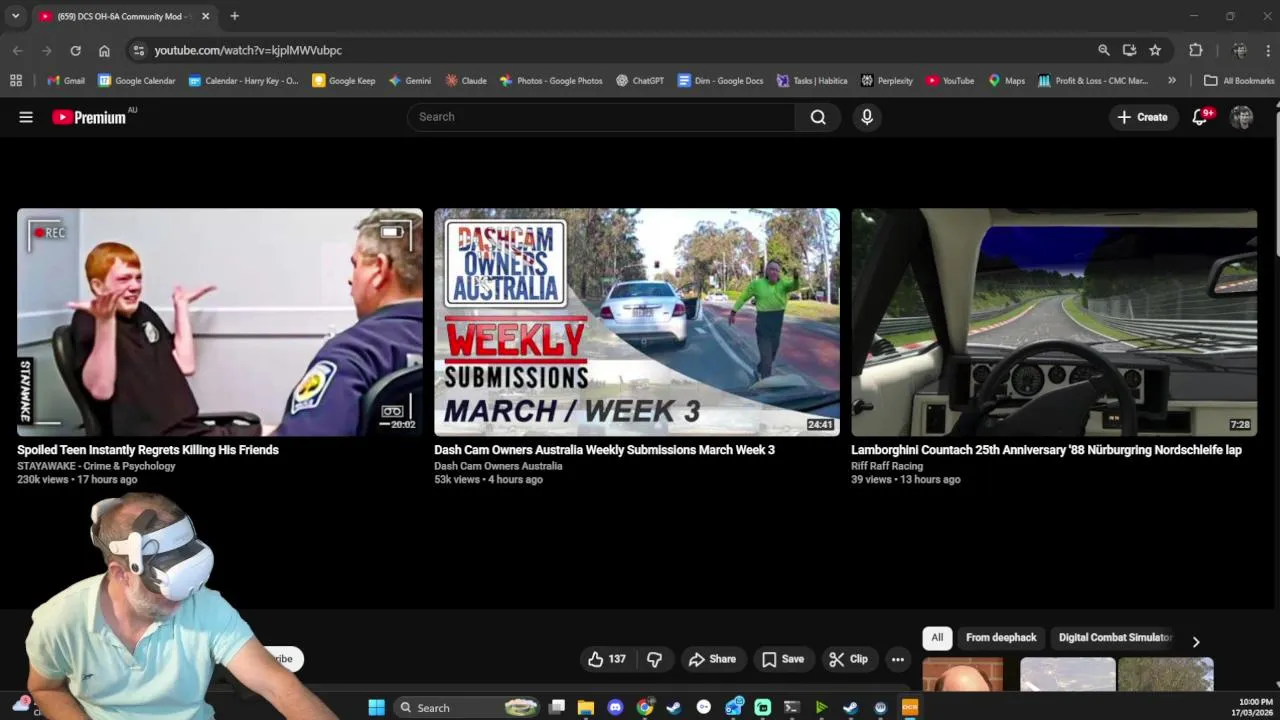
Task: Switch to the orange DCS taskbar app
Action: 910,707
